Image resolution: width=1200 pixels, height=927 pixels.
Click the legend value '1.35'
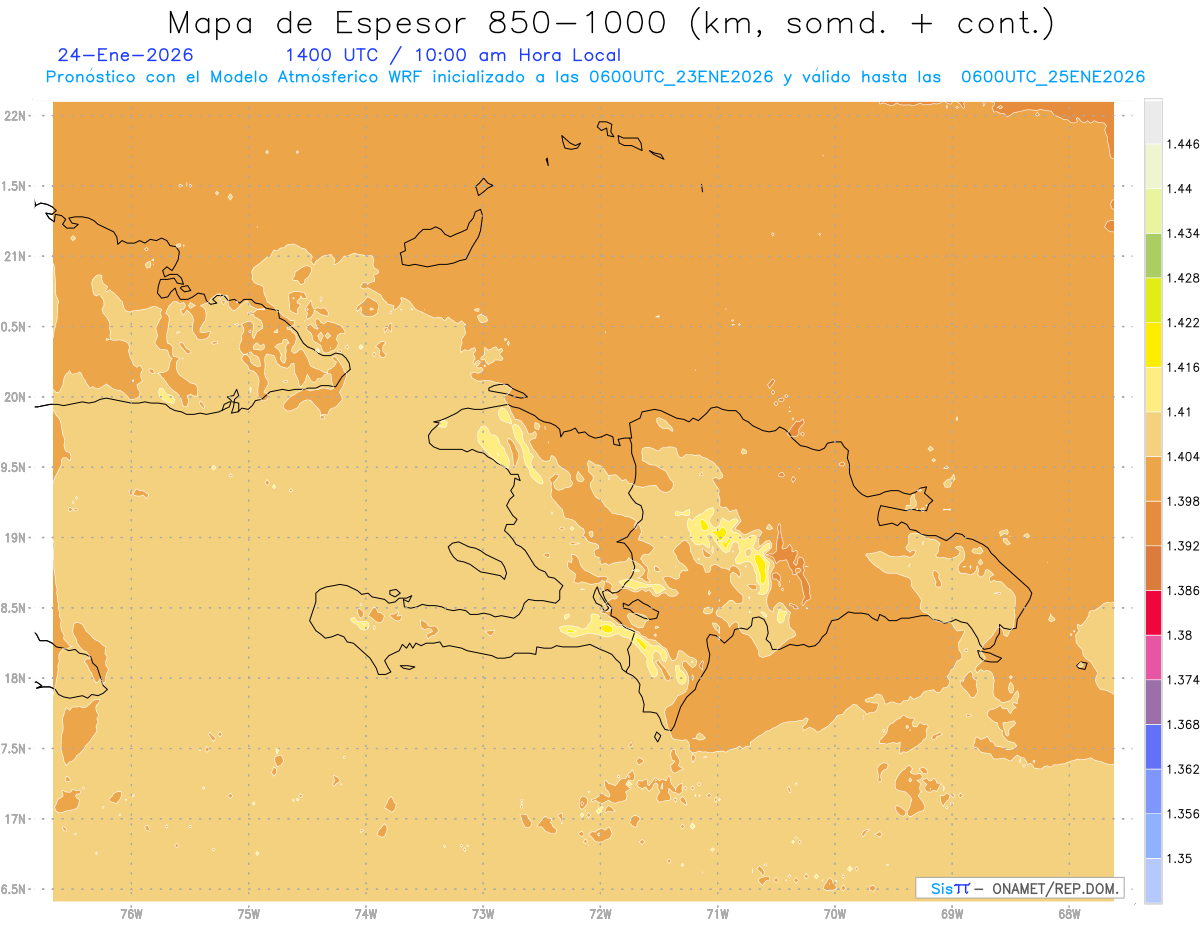click(1179, 858)
